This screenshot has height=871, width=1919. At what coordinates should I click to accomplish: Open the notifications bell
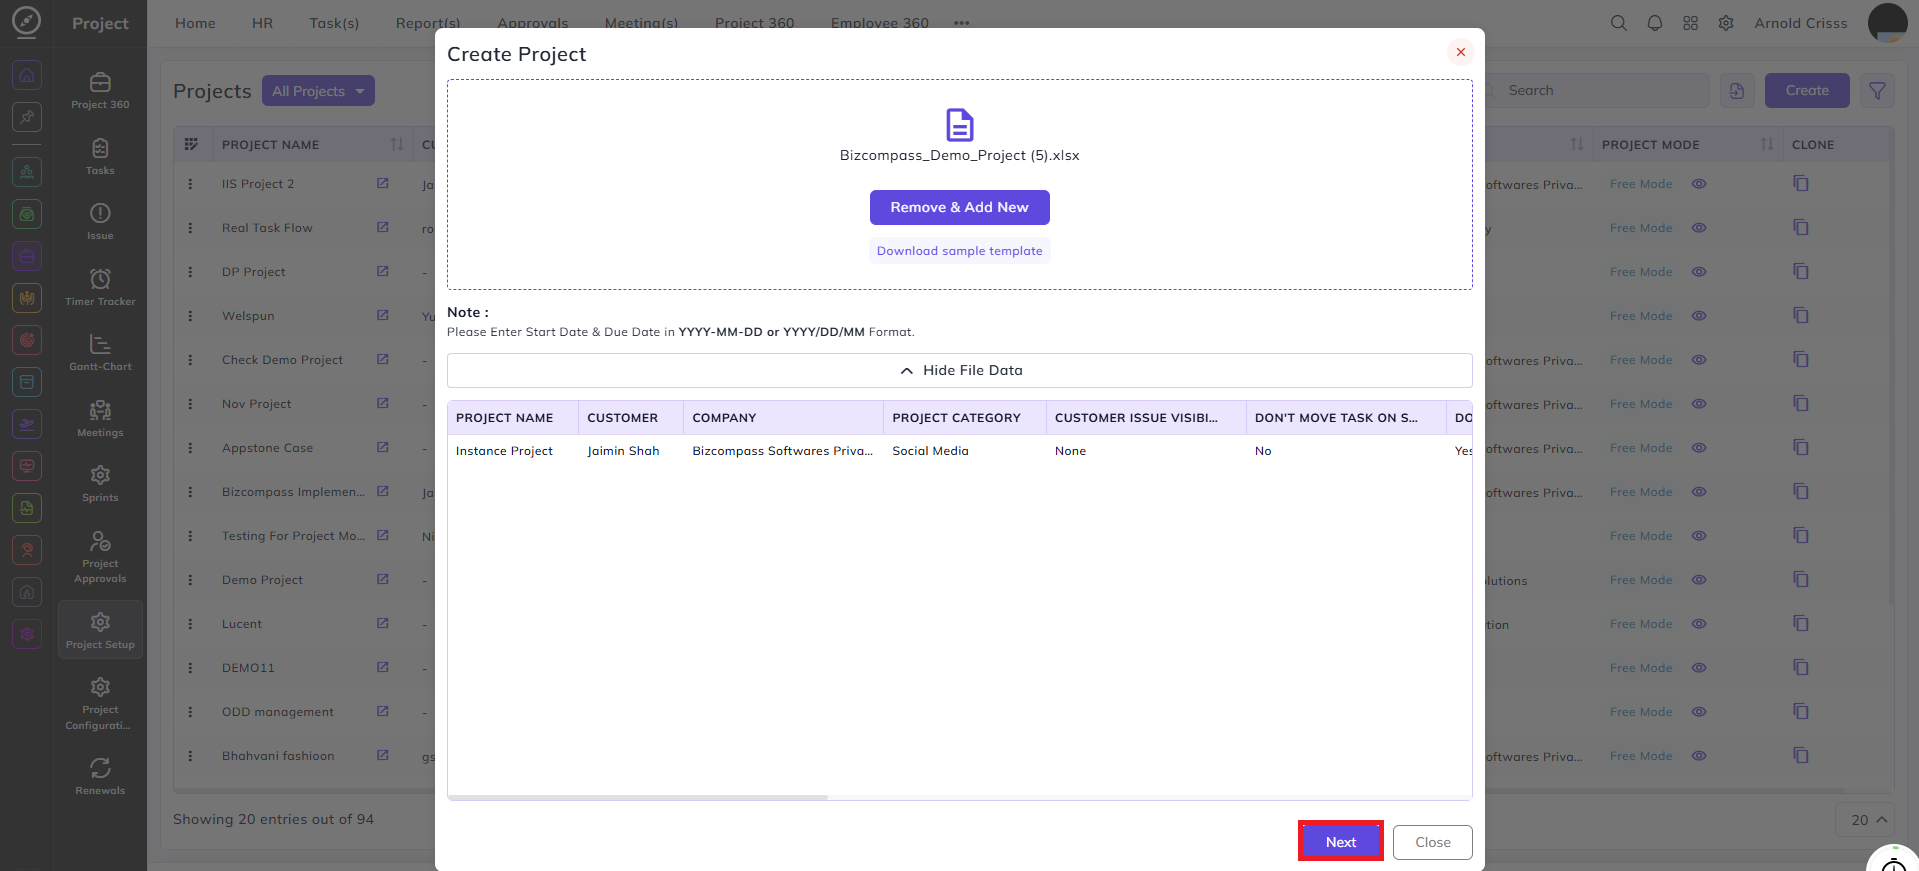tap(1655, 23)
